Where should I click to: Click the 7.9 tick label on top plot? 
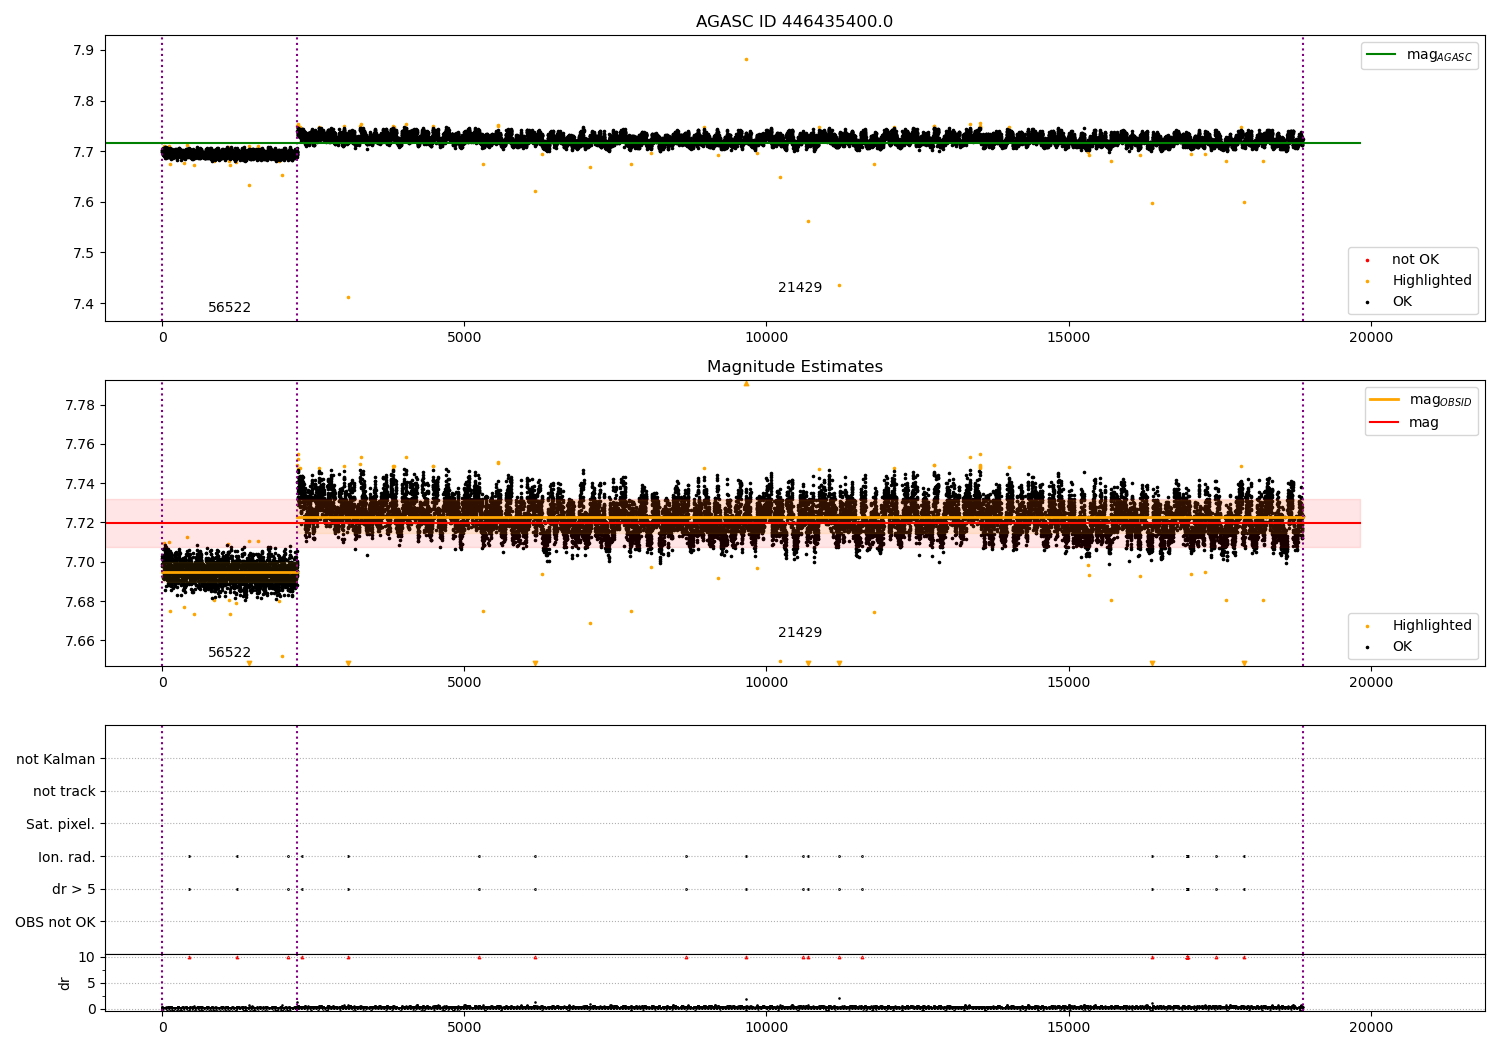coord(82,51)
